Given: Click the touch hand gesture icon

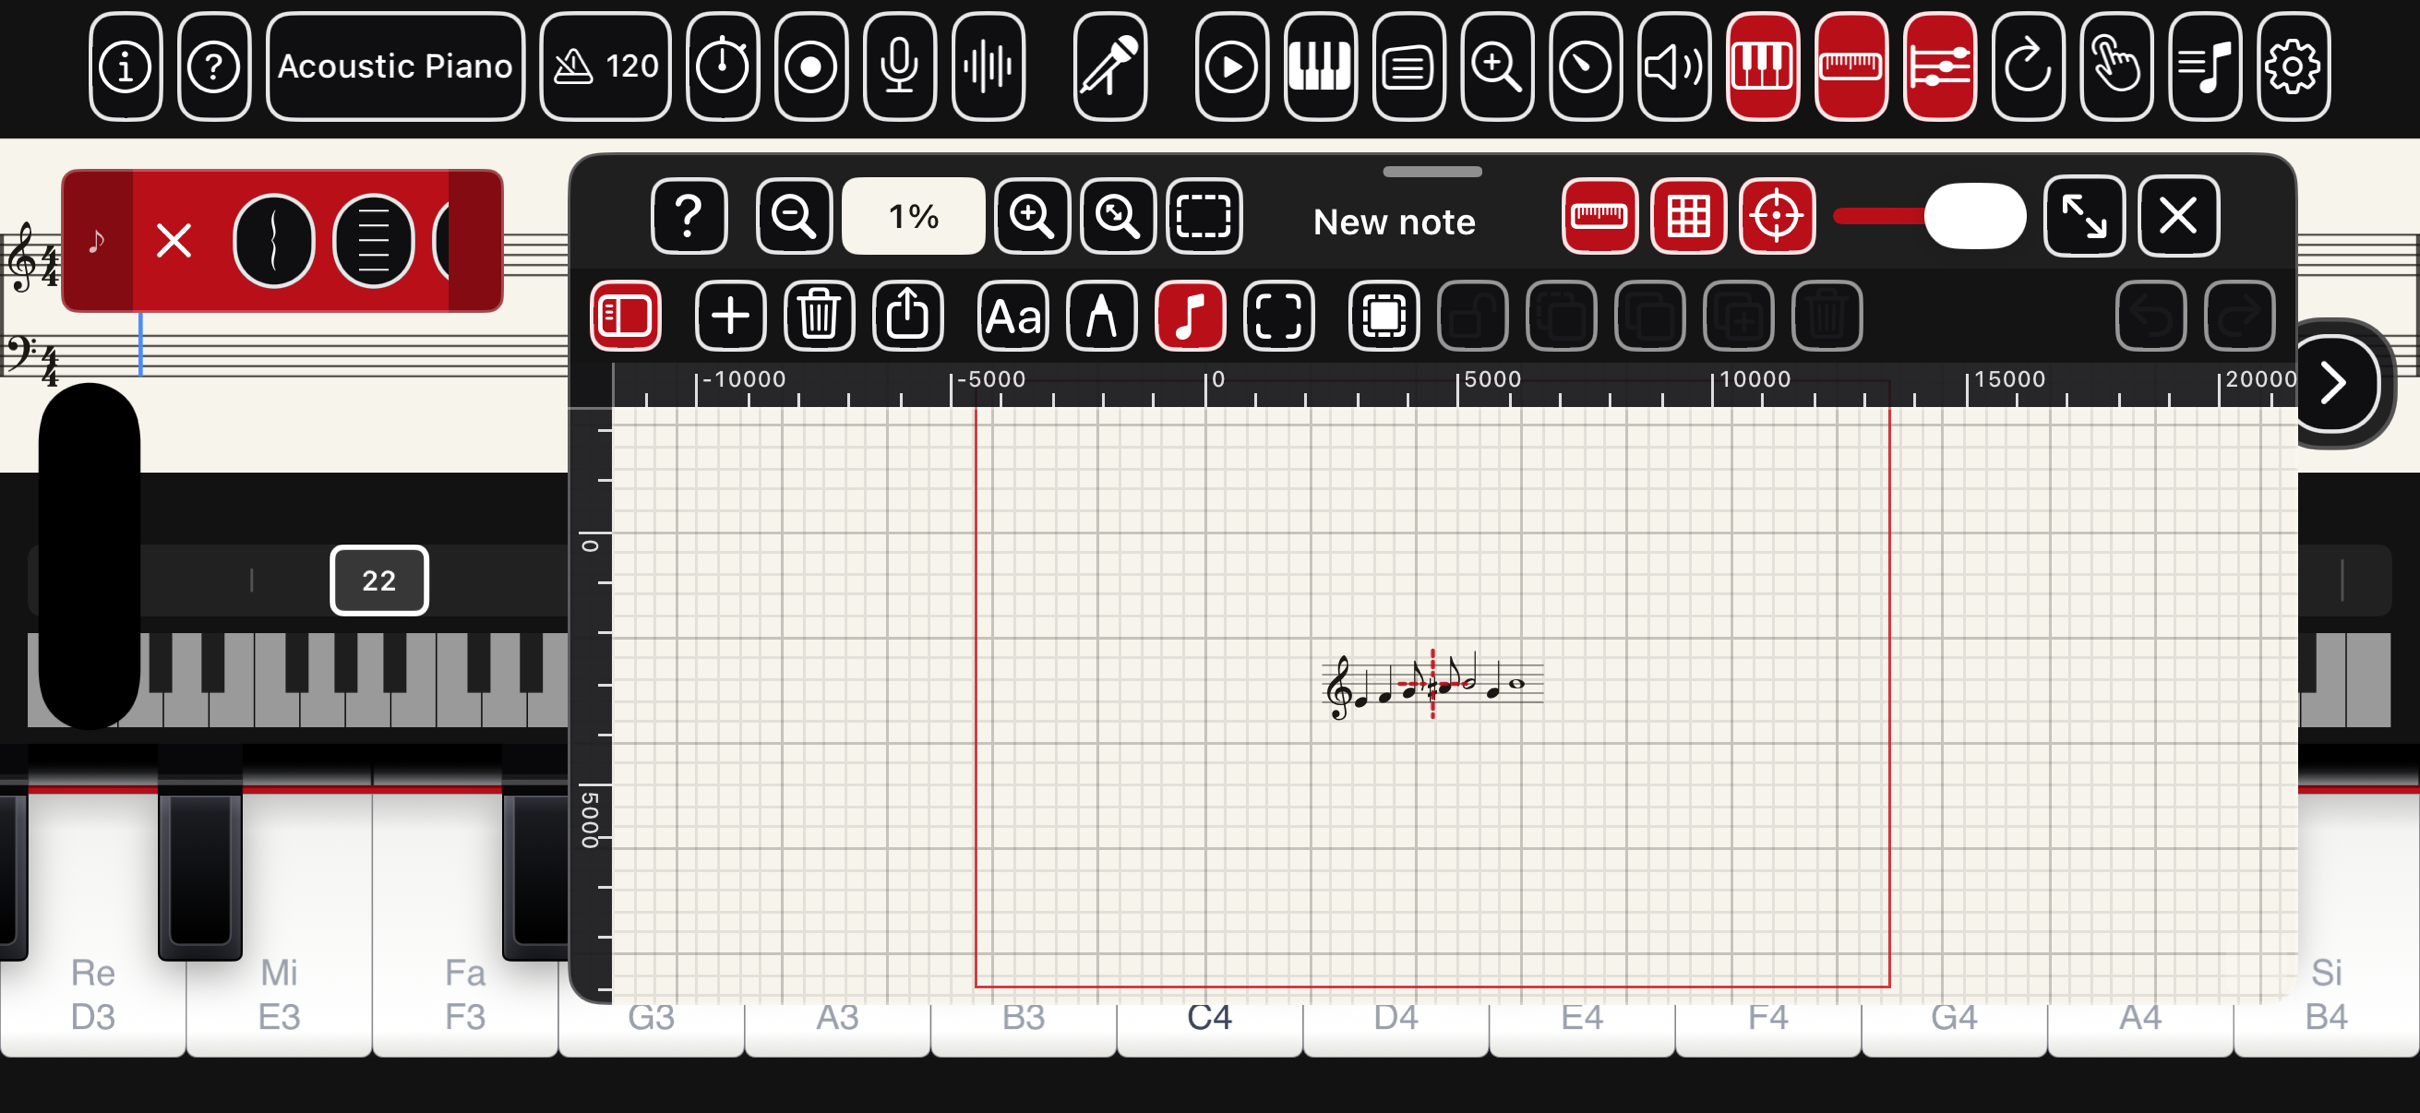Looking at the screenshot, I should click(2116, 67).
